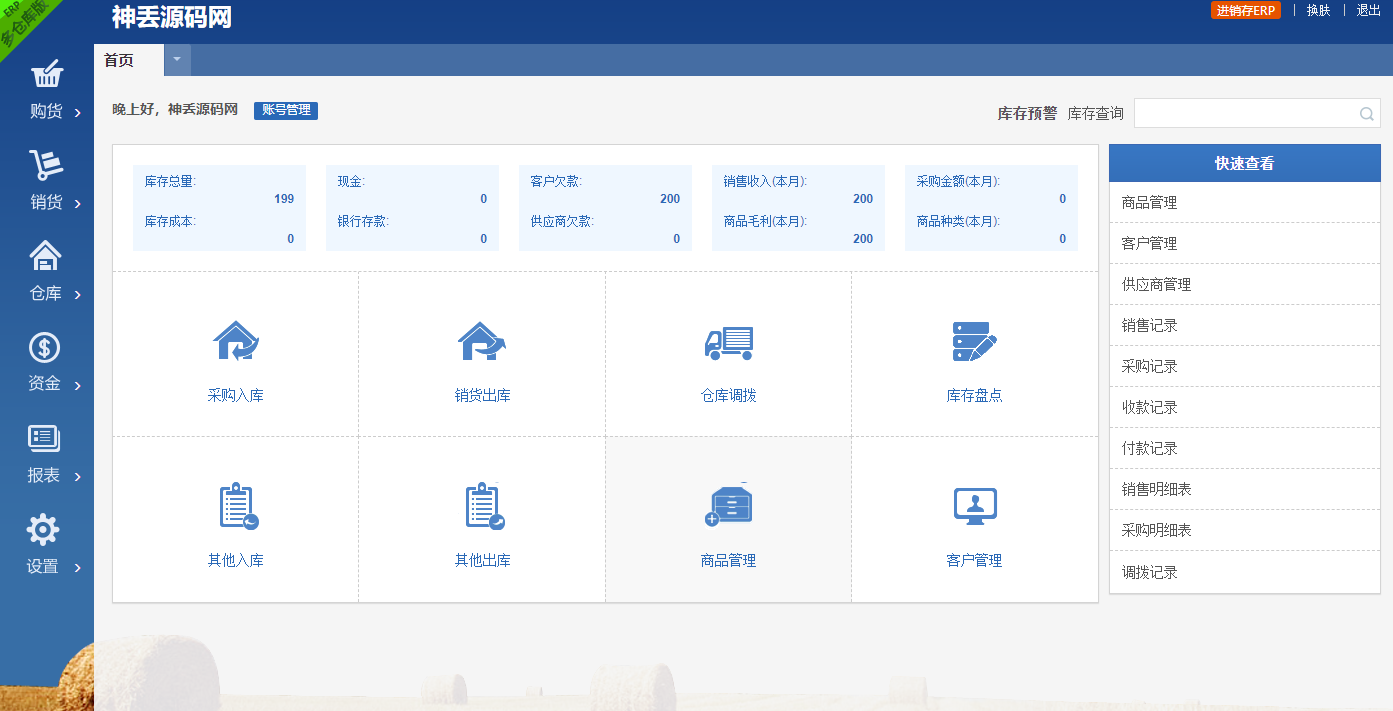This screenshot has height=711, width=1393.
Task: Expand the 购货 sidebar menu
Action: 46,91
